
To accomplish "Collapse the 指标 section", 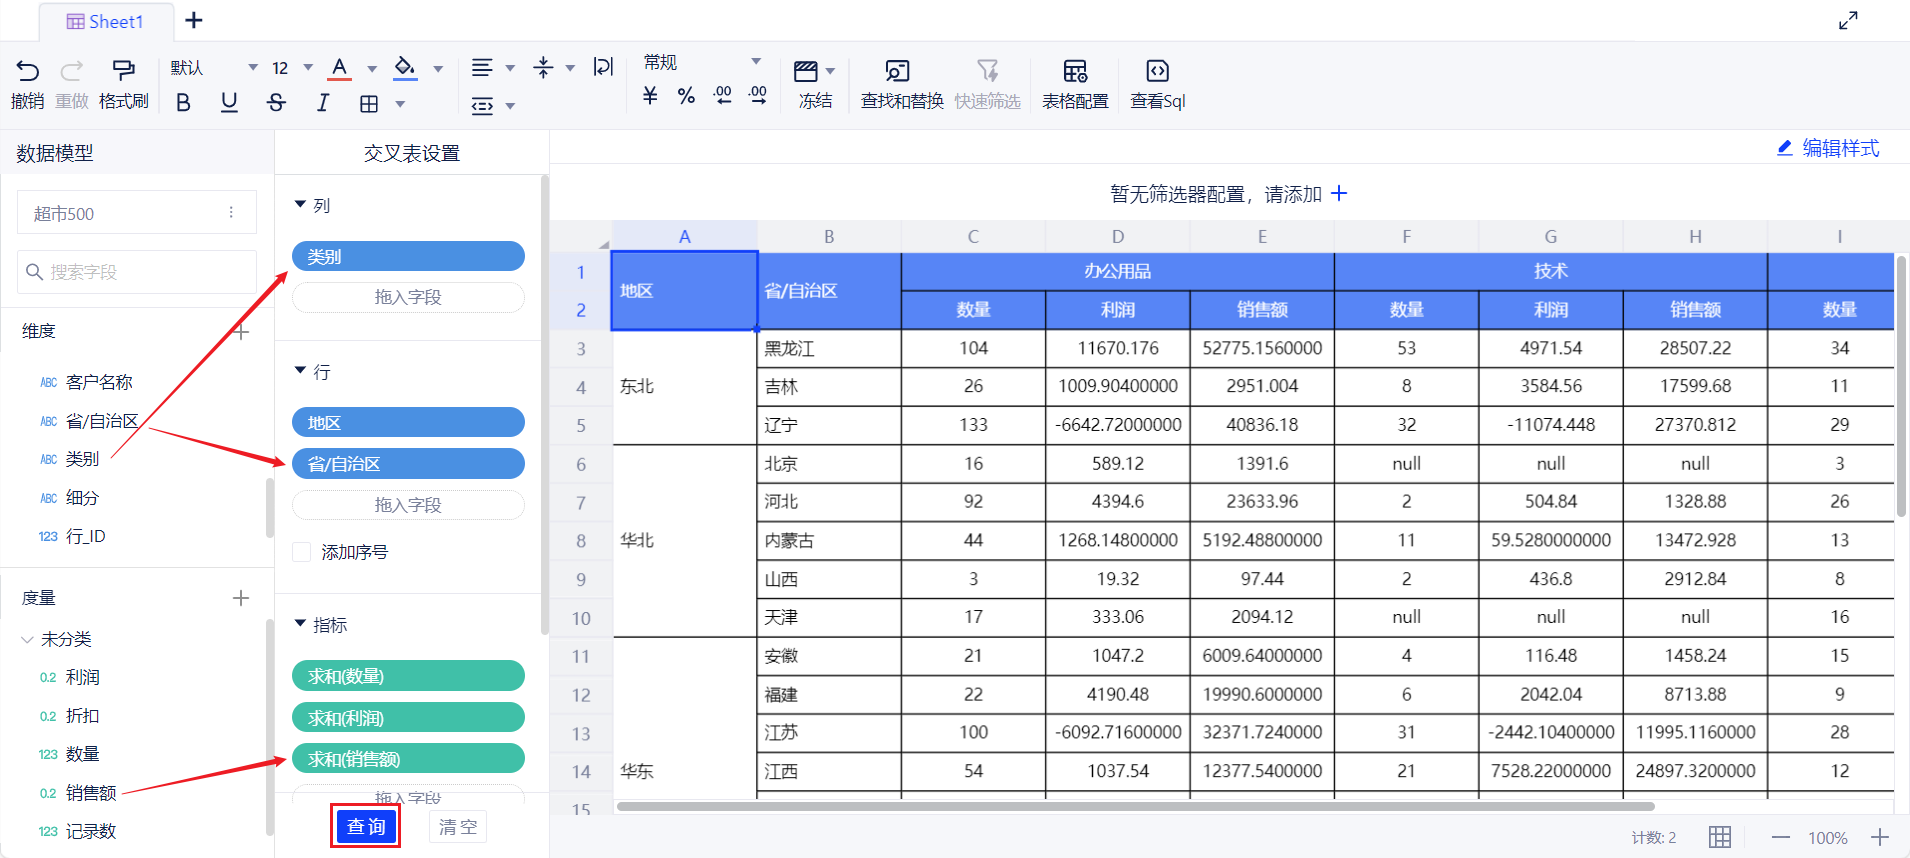I will [300, 624].
